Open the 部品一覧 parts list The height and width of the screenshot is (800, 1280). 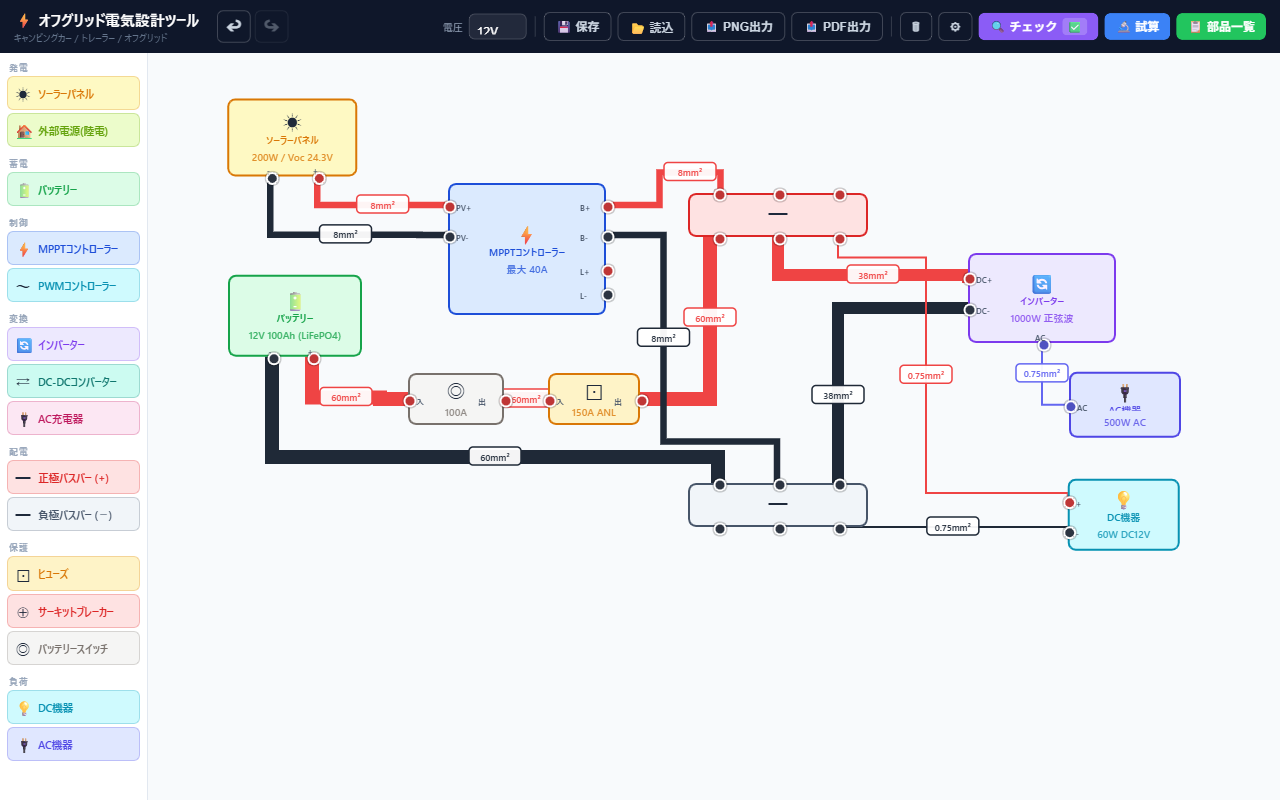[x=1221, y=27]
